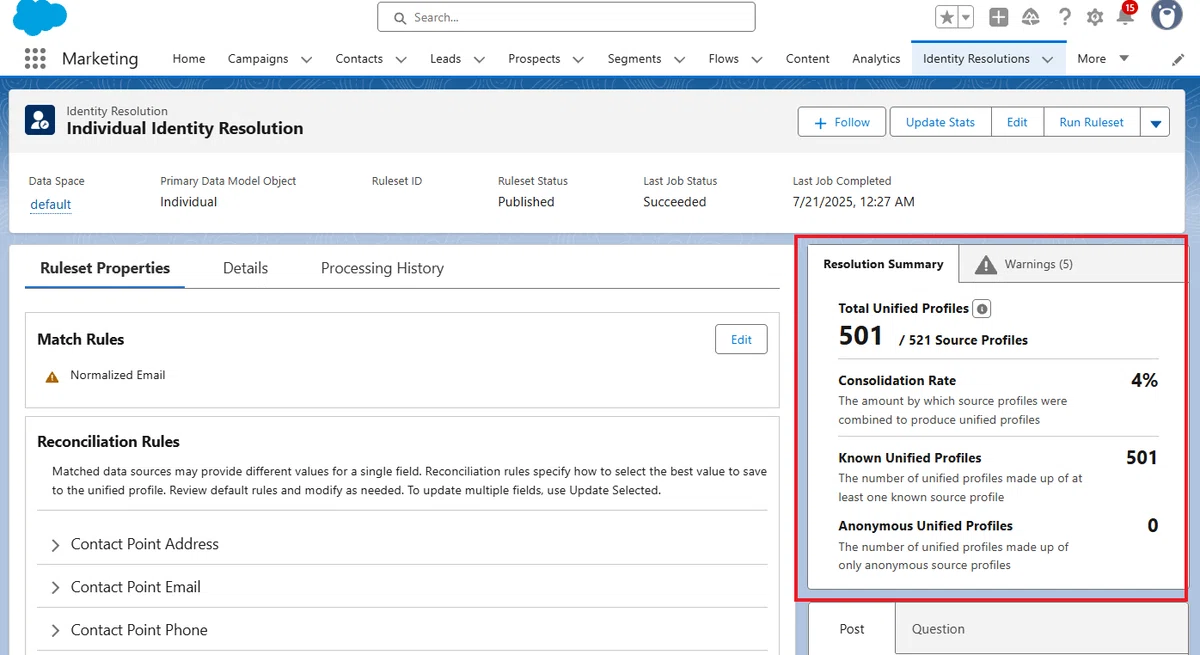
Task: Click the warning icon next to Normalized Email
Action: point(52,377)
